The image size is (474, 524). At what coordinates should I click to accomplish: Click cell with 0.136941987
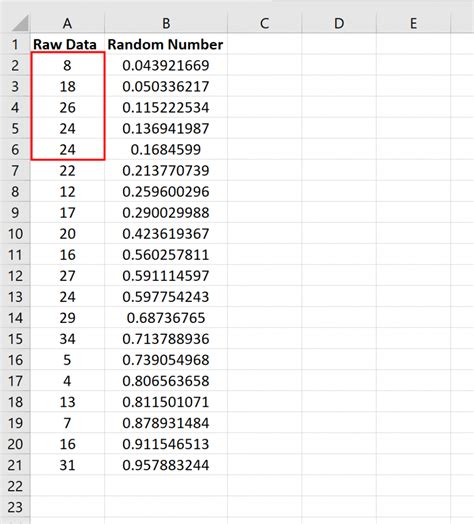click(x=166, y=128)
